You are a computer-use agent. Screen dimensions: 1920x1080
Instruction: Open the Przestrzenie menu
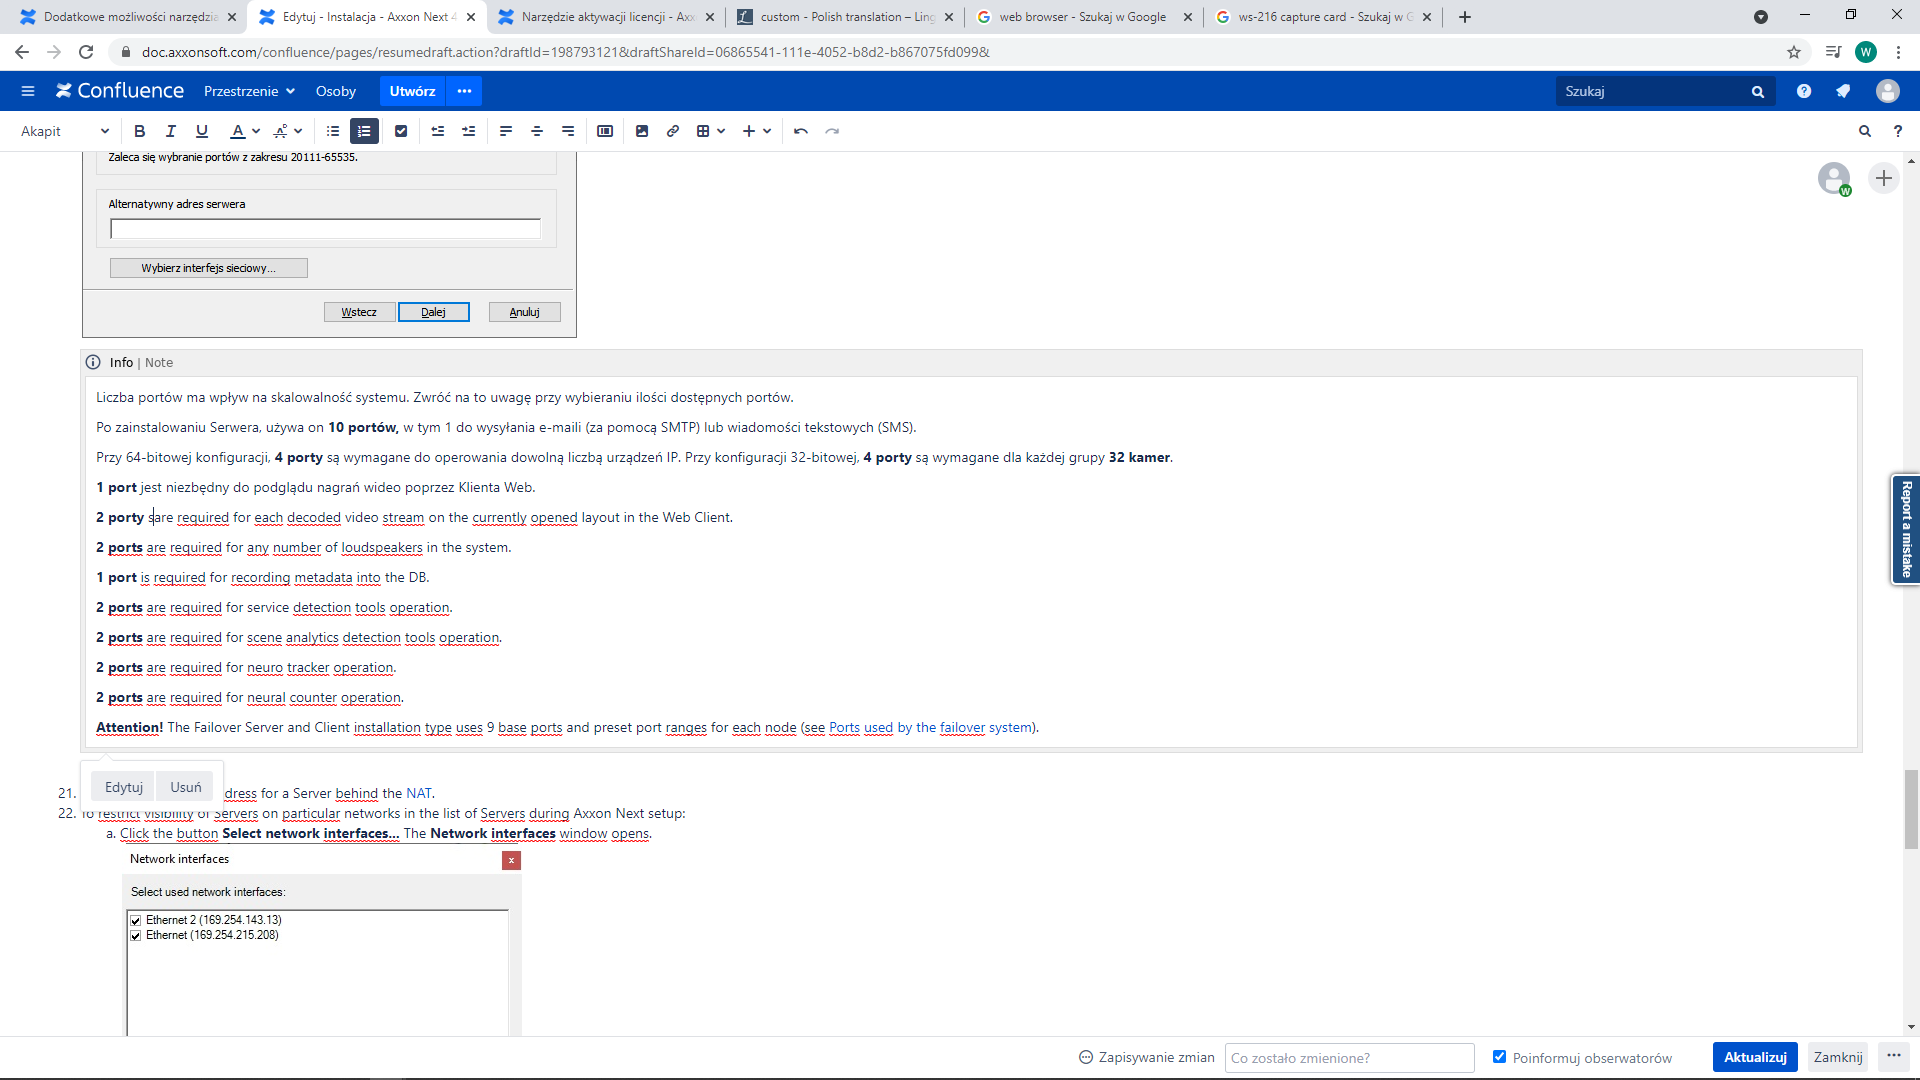pos(249,91)
